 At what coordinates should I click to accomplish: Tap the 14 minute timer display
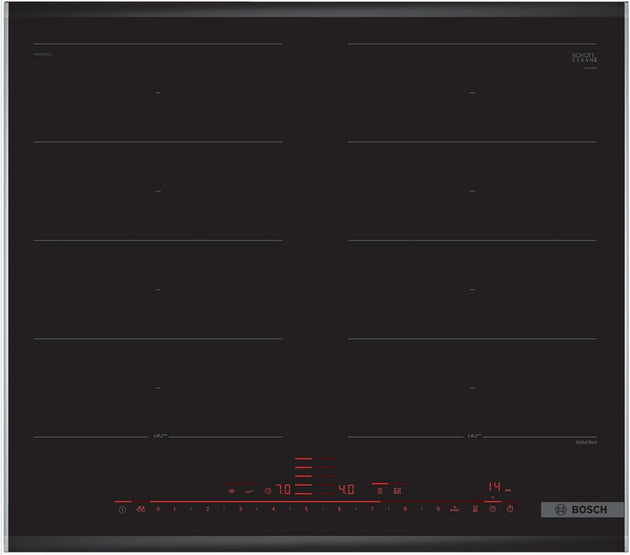pos(494,487)
